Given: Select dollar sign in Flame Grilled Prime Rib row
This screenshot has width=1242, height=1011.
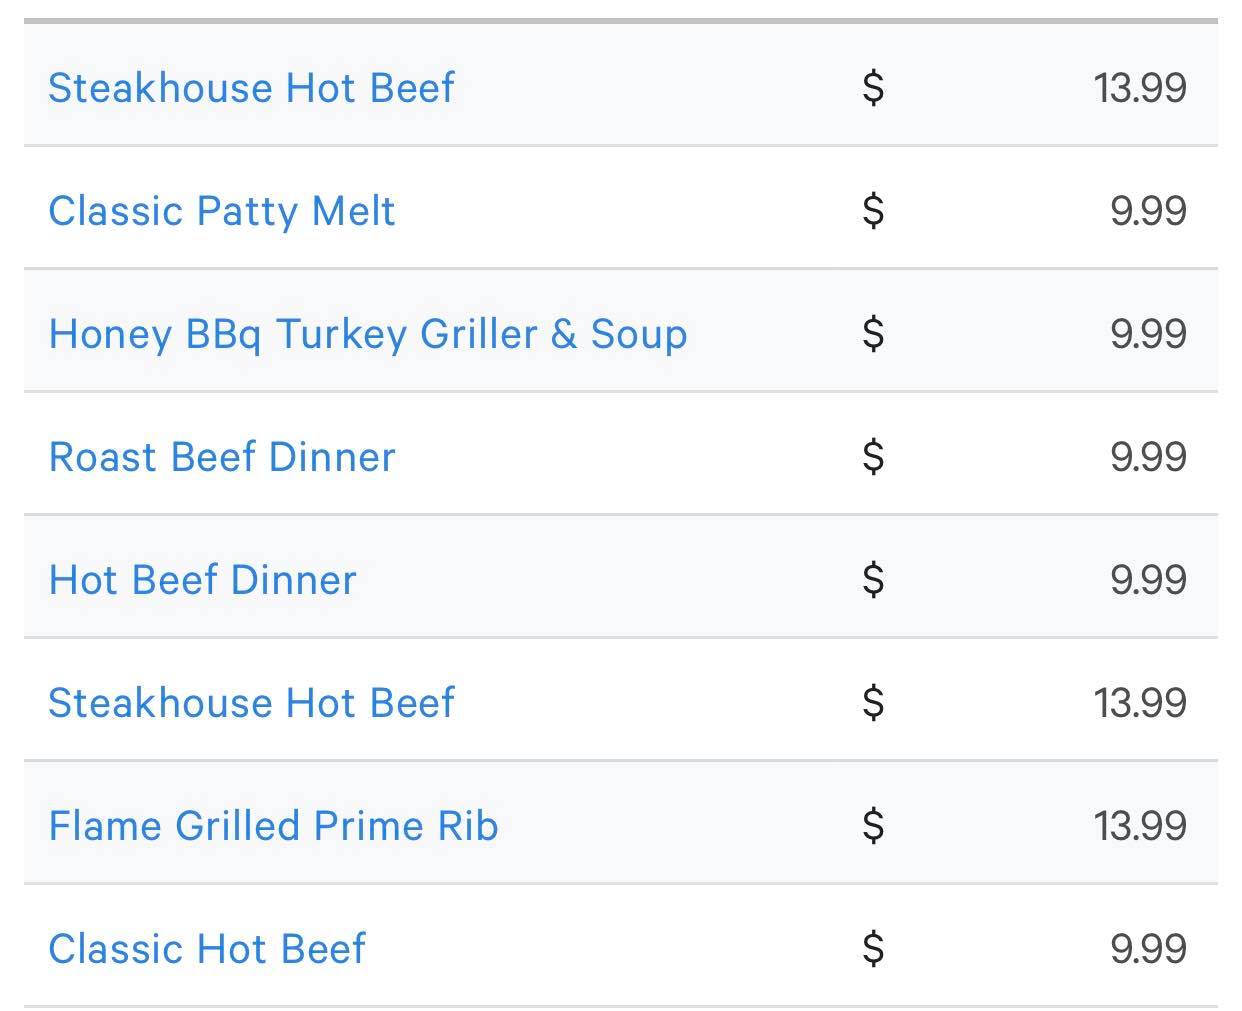Looking at the screenshot, I should [873, 826].
